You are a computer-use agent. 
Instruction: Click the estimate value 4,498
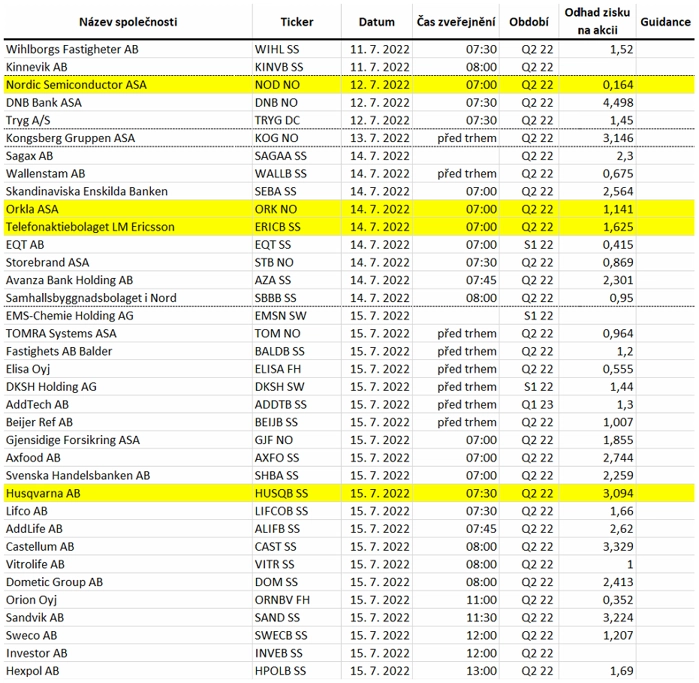618,103
